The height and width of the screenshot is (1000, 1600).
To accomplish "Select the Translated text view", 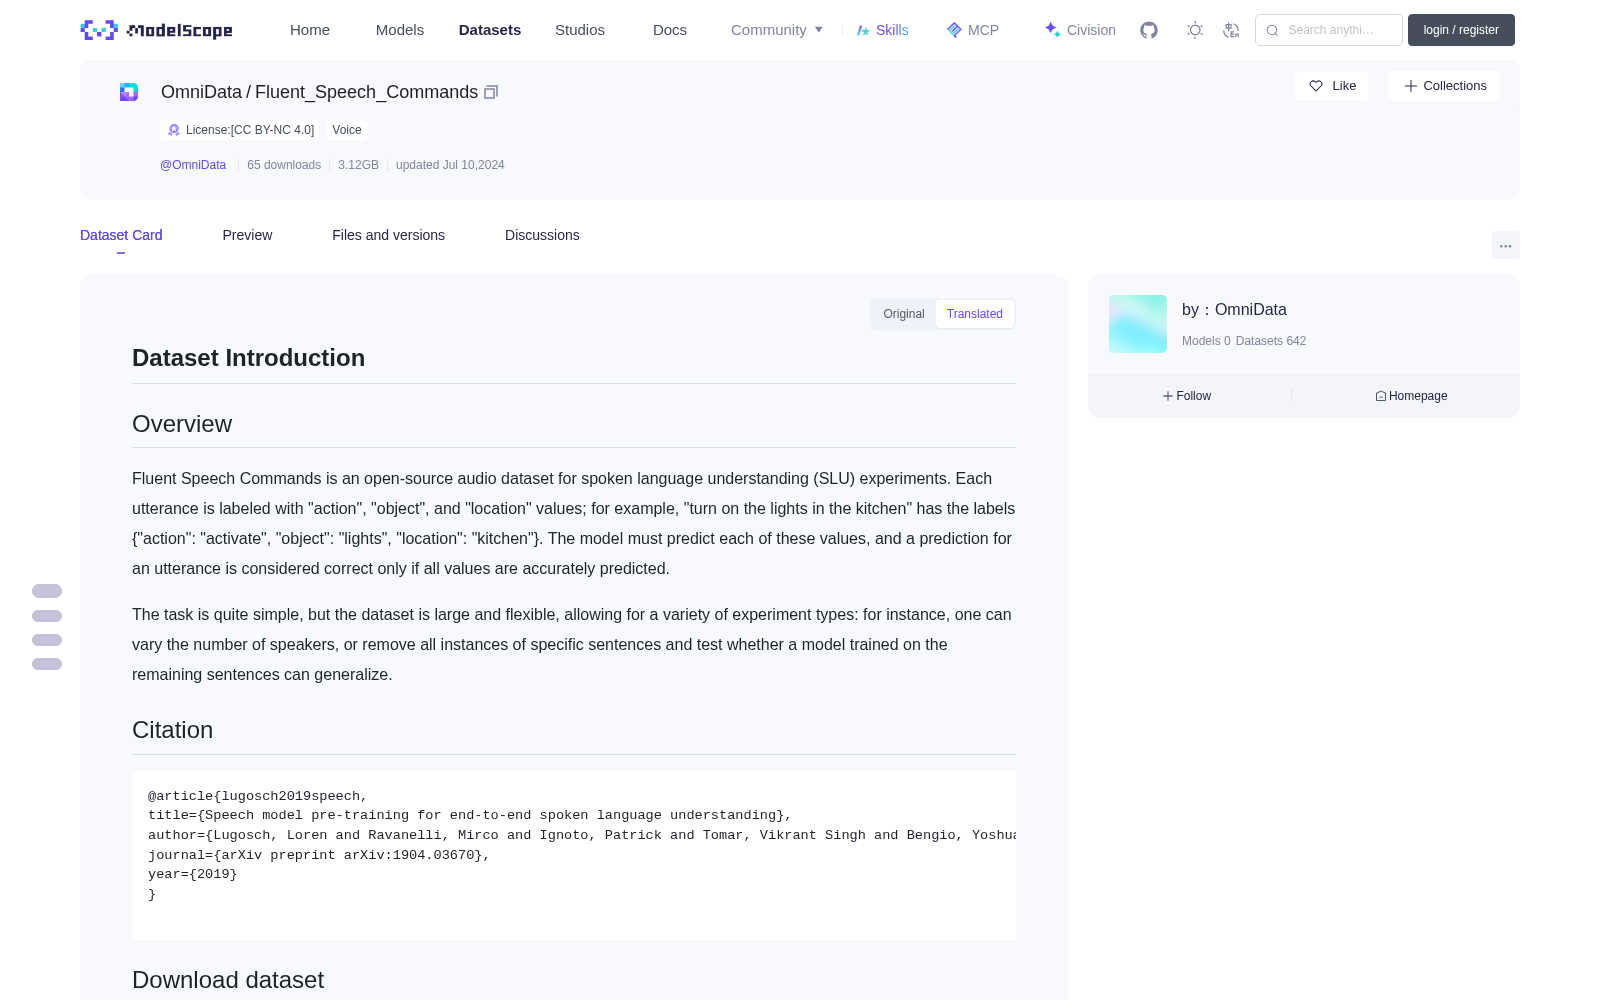I will click(975, 314).
